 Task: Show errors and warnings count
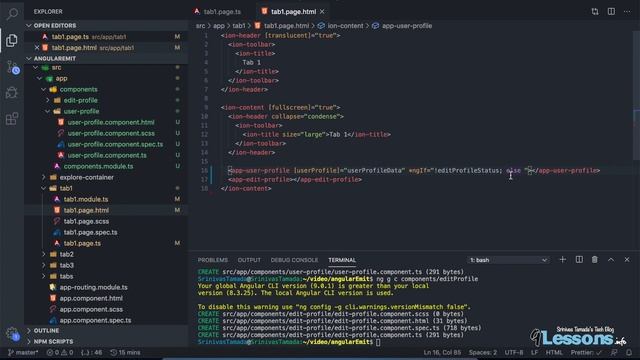[60, 352]
